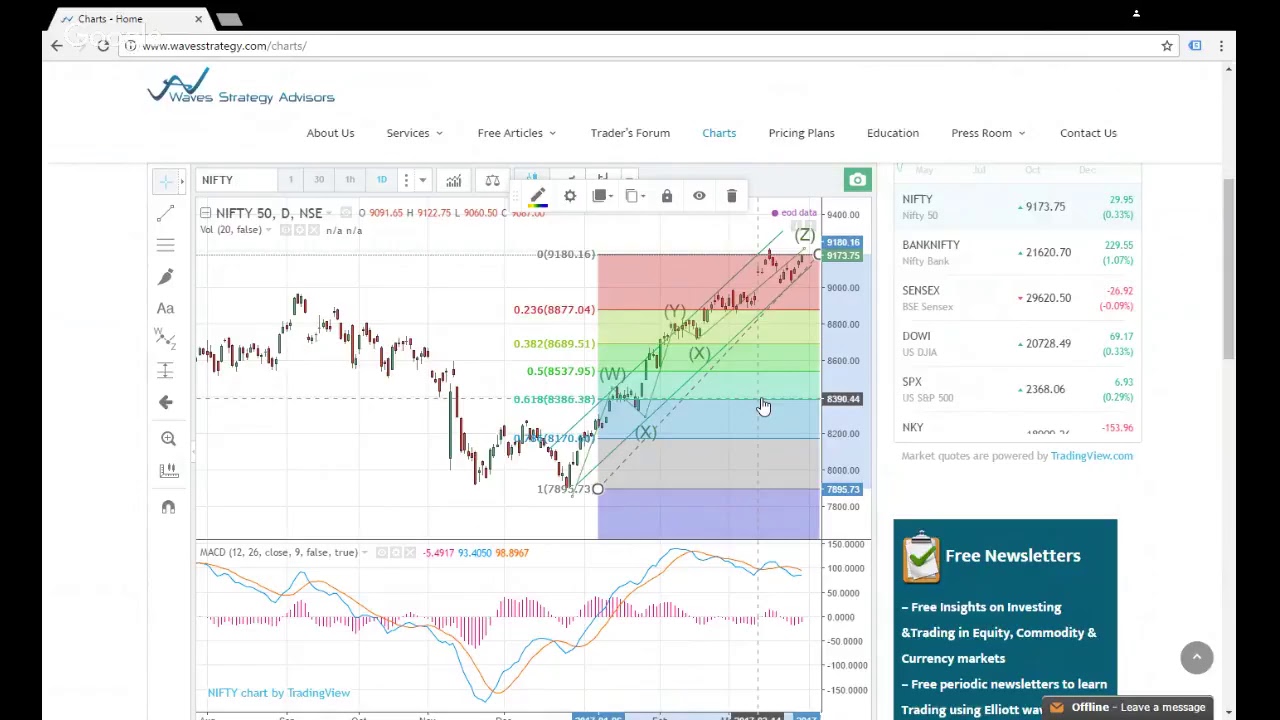Select BANKNIFTY row in watchlist

(1018, 253)
